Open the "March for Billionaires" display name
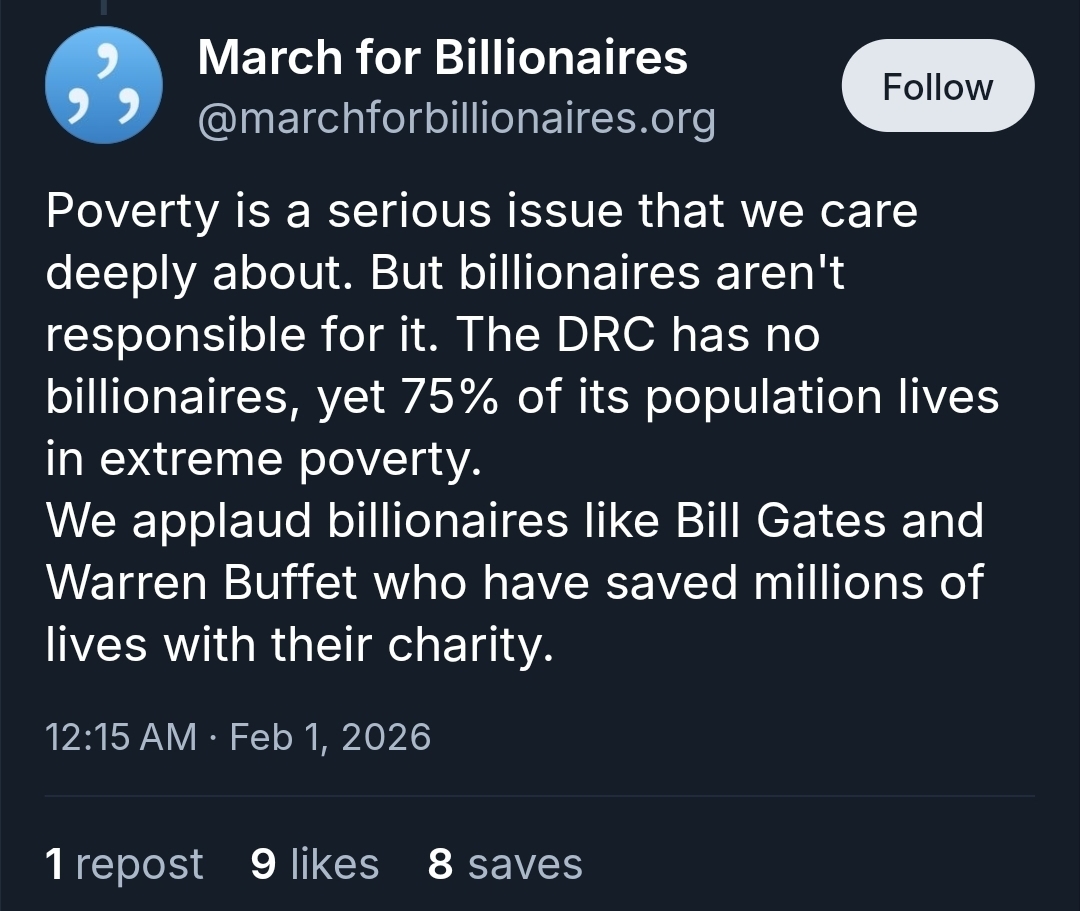 pyautogui.click(x=443, y=59)
